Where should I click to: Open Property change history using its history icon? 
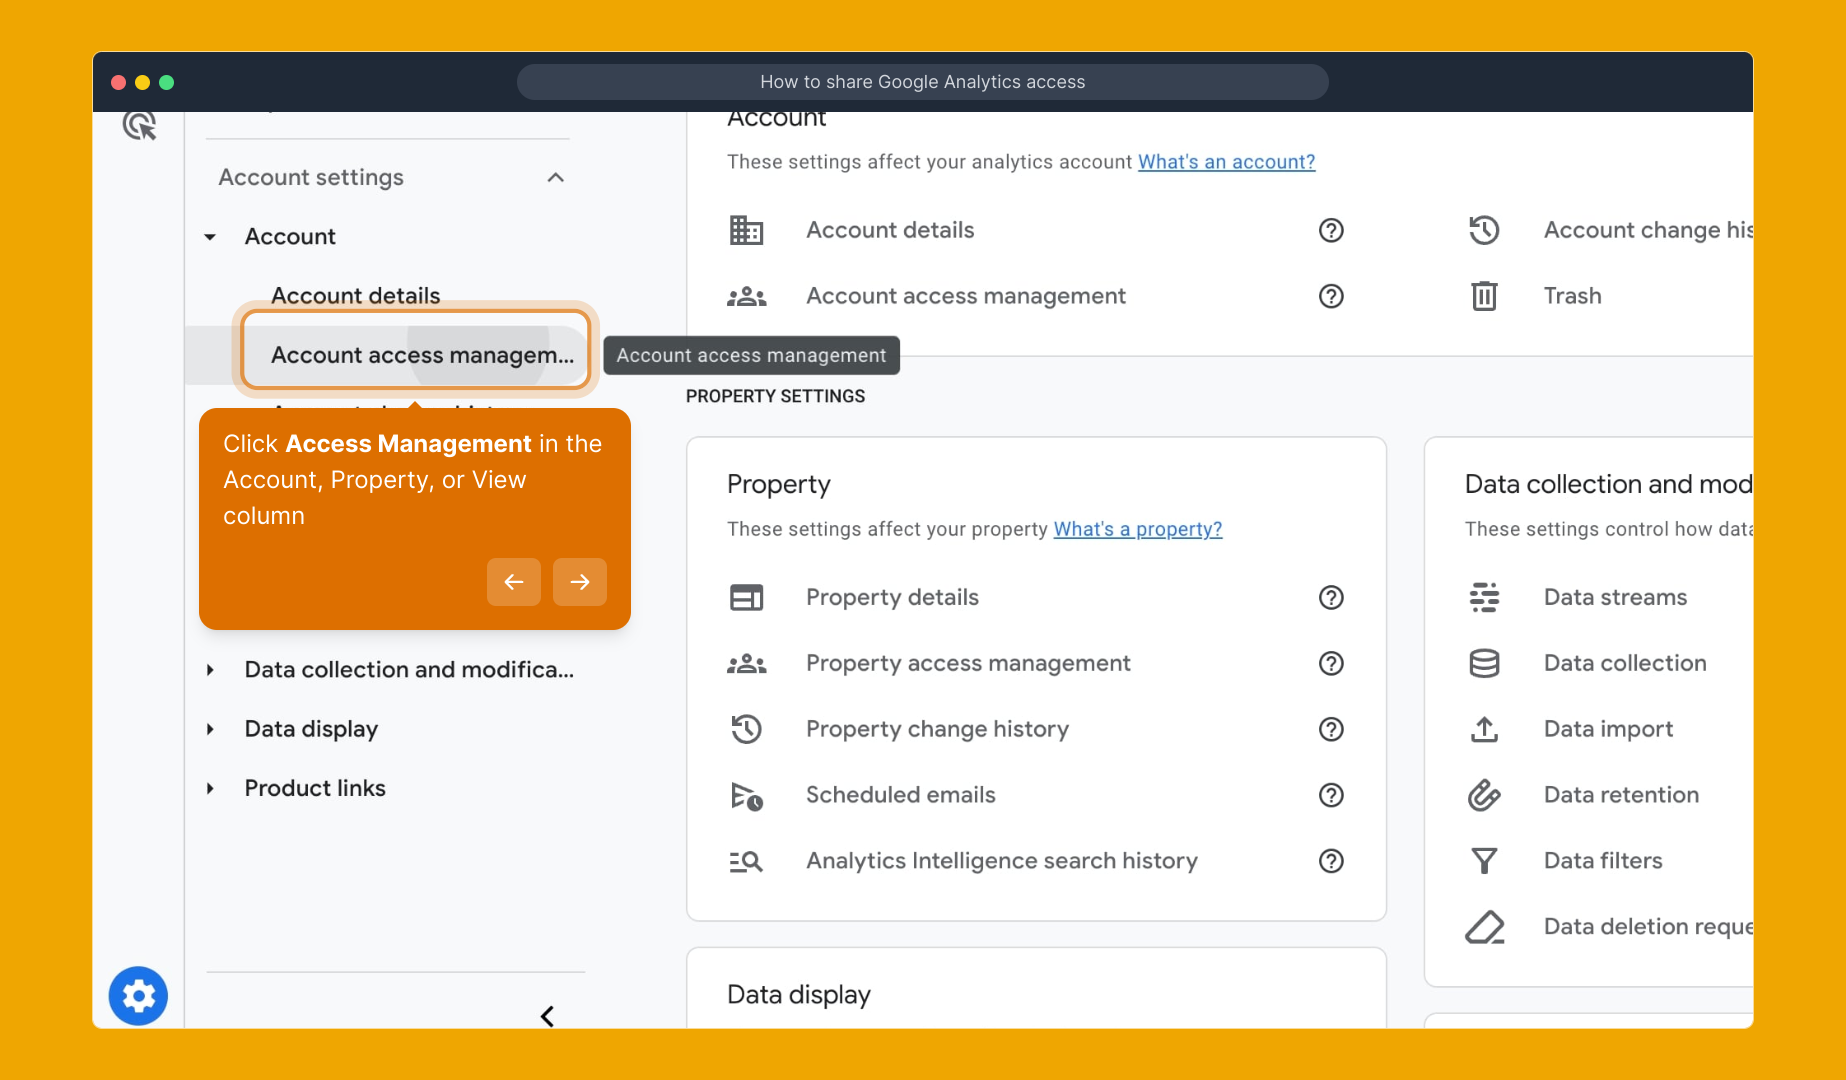click(x=747, y=729)
